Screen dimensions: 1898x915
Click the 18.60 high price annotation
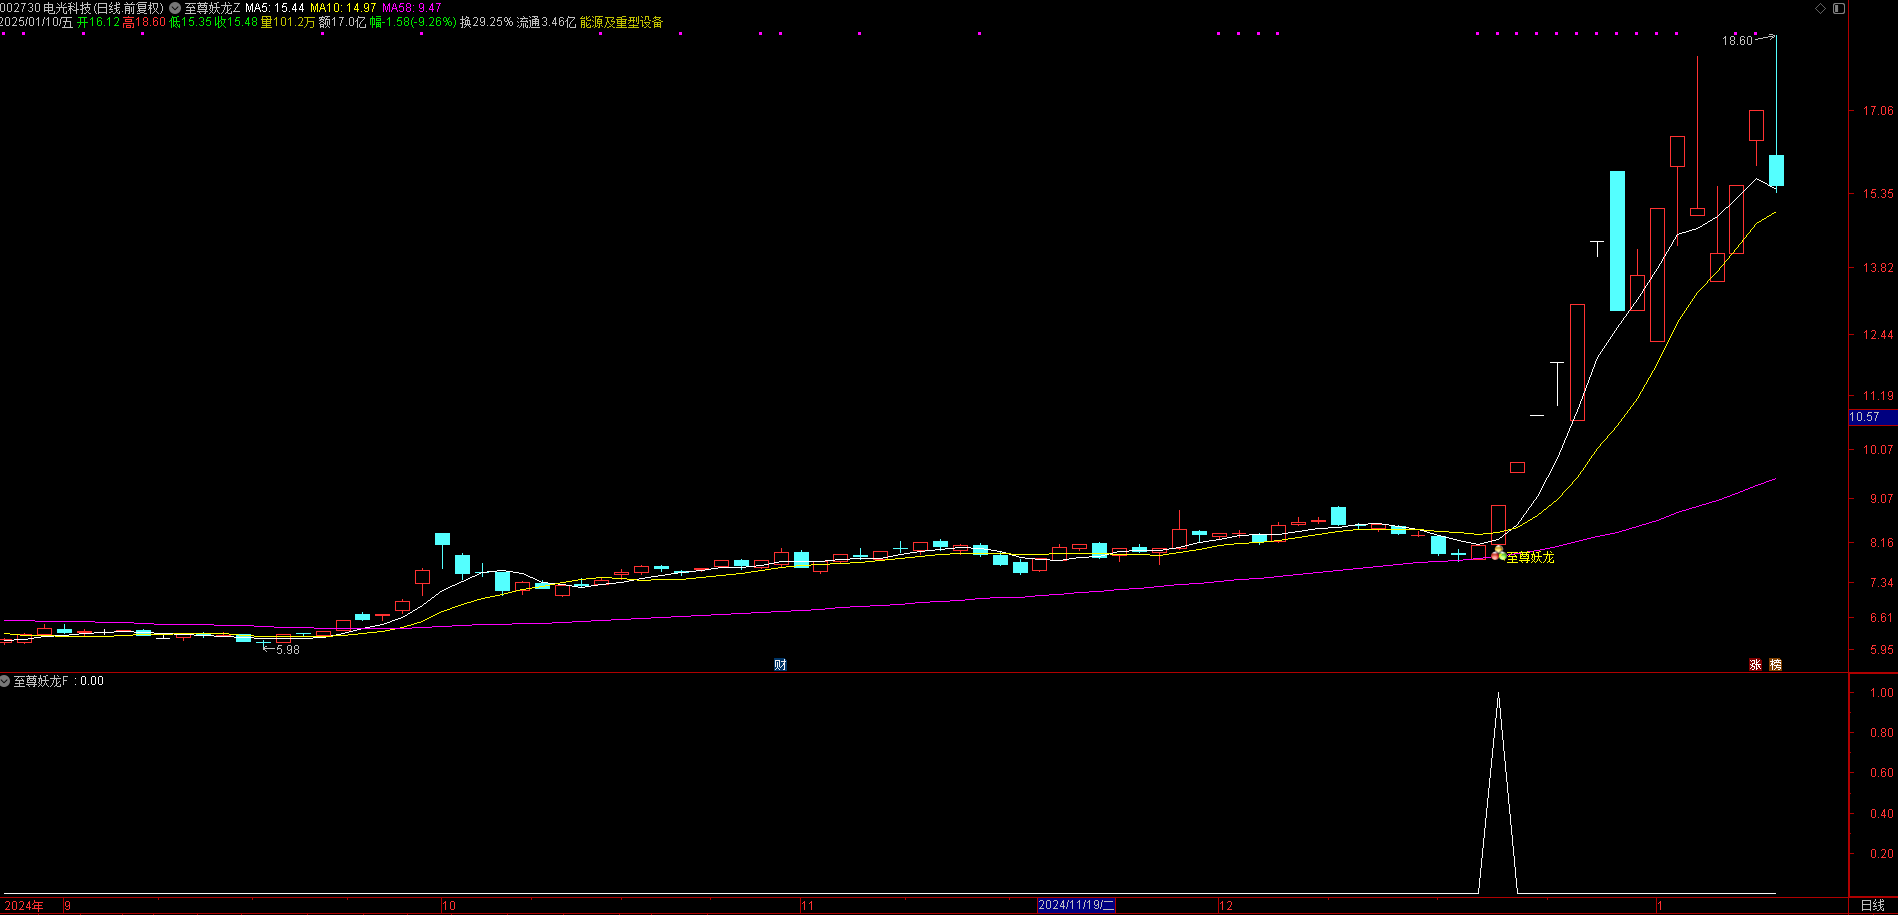point(1737,41)
